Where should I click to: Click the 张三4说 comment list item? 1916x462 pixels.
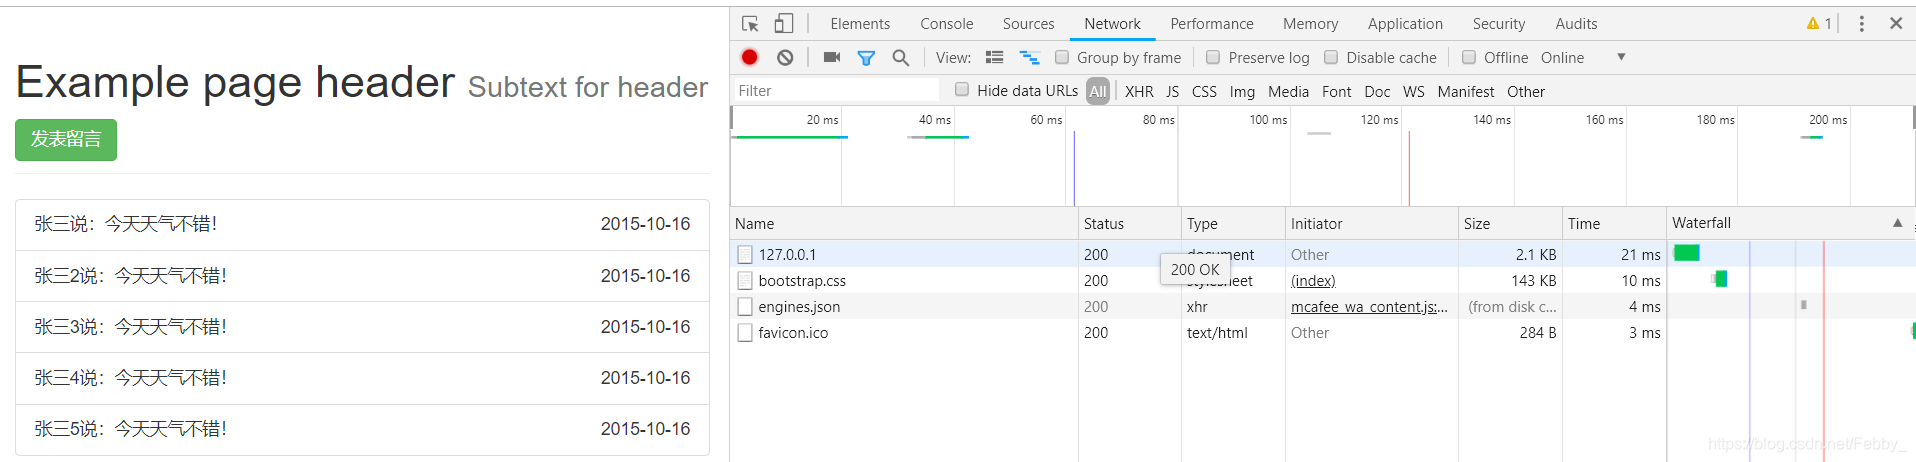pos(362,378)
